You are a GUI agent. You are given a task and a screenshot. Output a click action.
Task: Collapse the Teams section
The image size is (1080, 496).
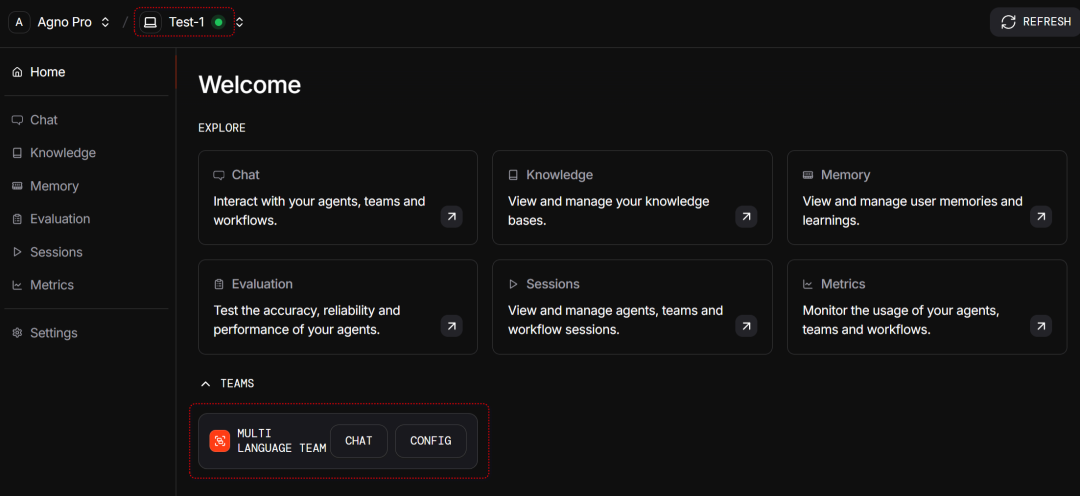pos(206,384)
